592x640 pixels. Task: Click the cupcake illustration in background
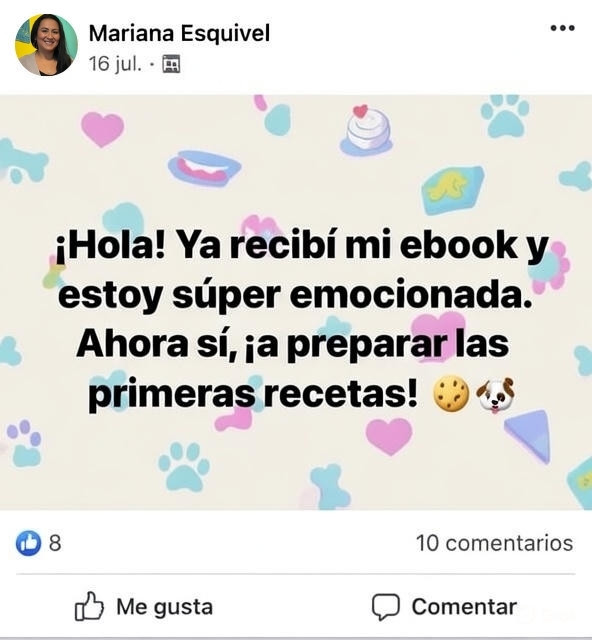coord(367,130)
